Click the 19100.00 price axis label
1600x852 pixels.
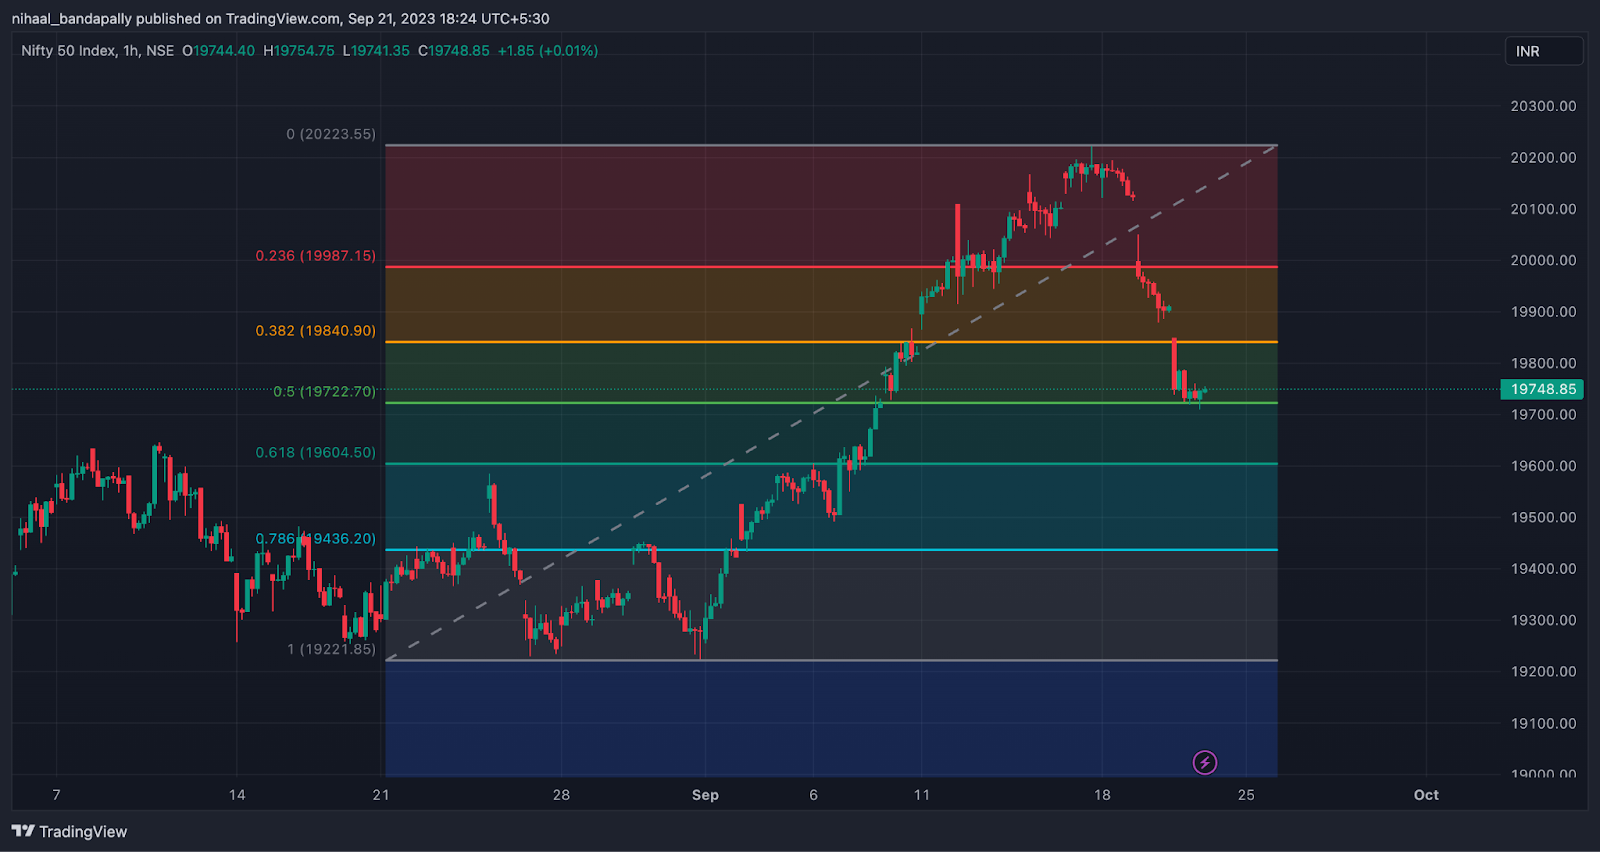pyautogui.click(x=1543, y=723)
